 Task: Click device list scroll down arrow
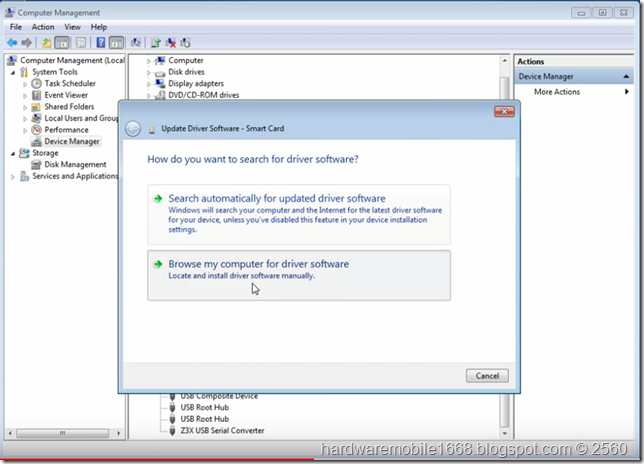(x=504, y=433)
